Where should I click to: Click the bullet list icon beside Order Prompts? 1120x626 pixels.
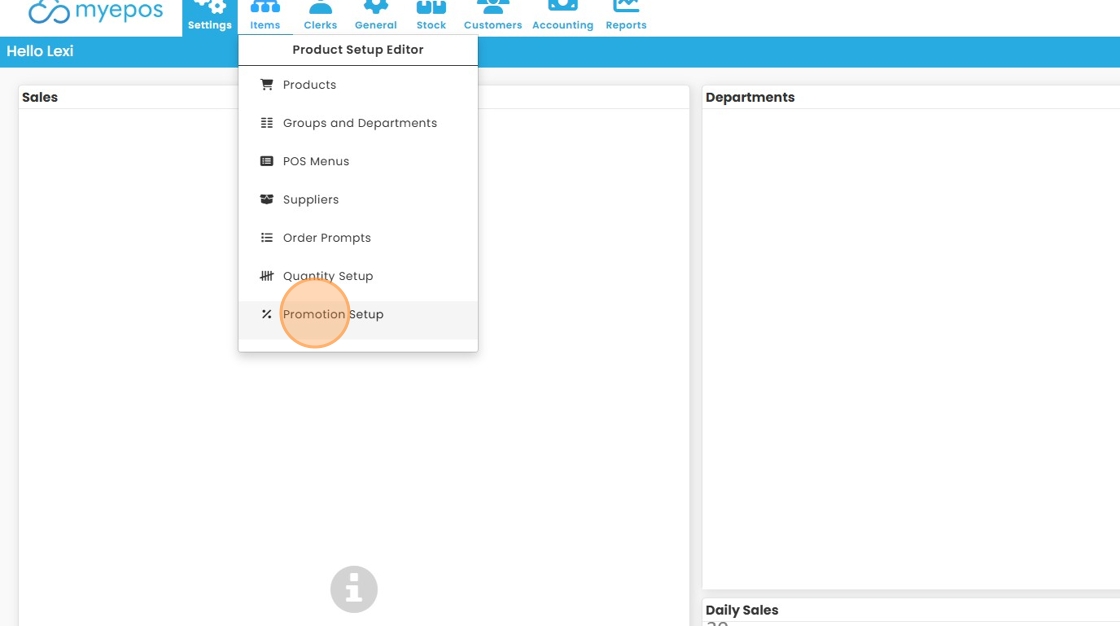tap(266, 237)
